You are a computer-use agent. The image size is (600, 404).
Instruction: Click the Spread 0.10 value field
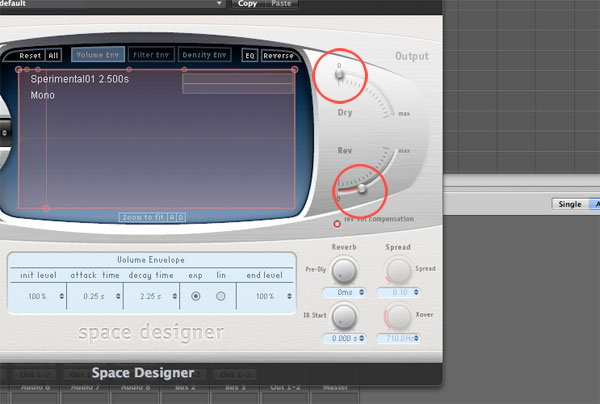pos(398,292)
